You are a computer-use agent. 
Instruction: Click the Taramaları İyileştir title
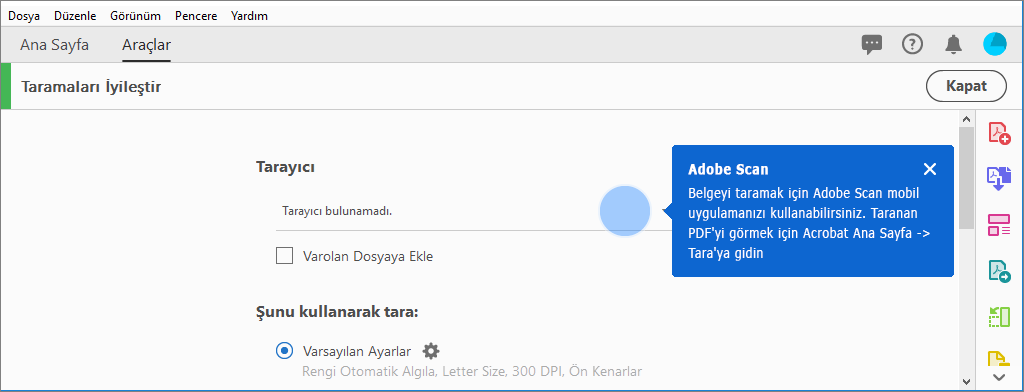click(91, 86)
